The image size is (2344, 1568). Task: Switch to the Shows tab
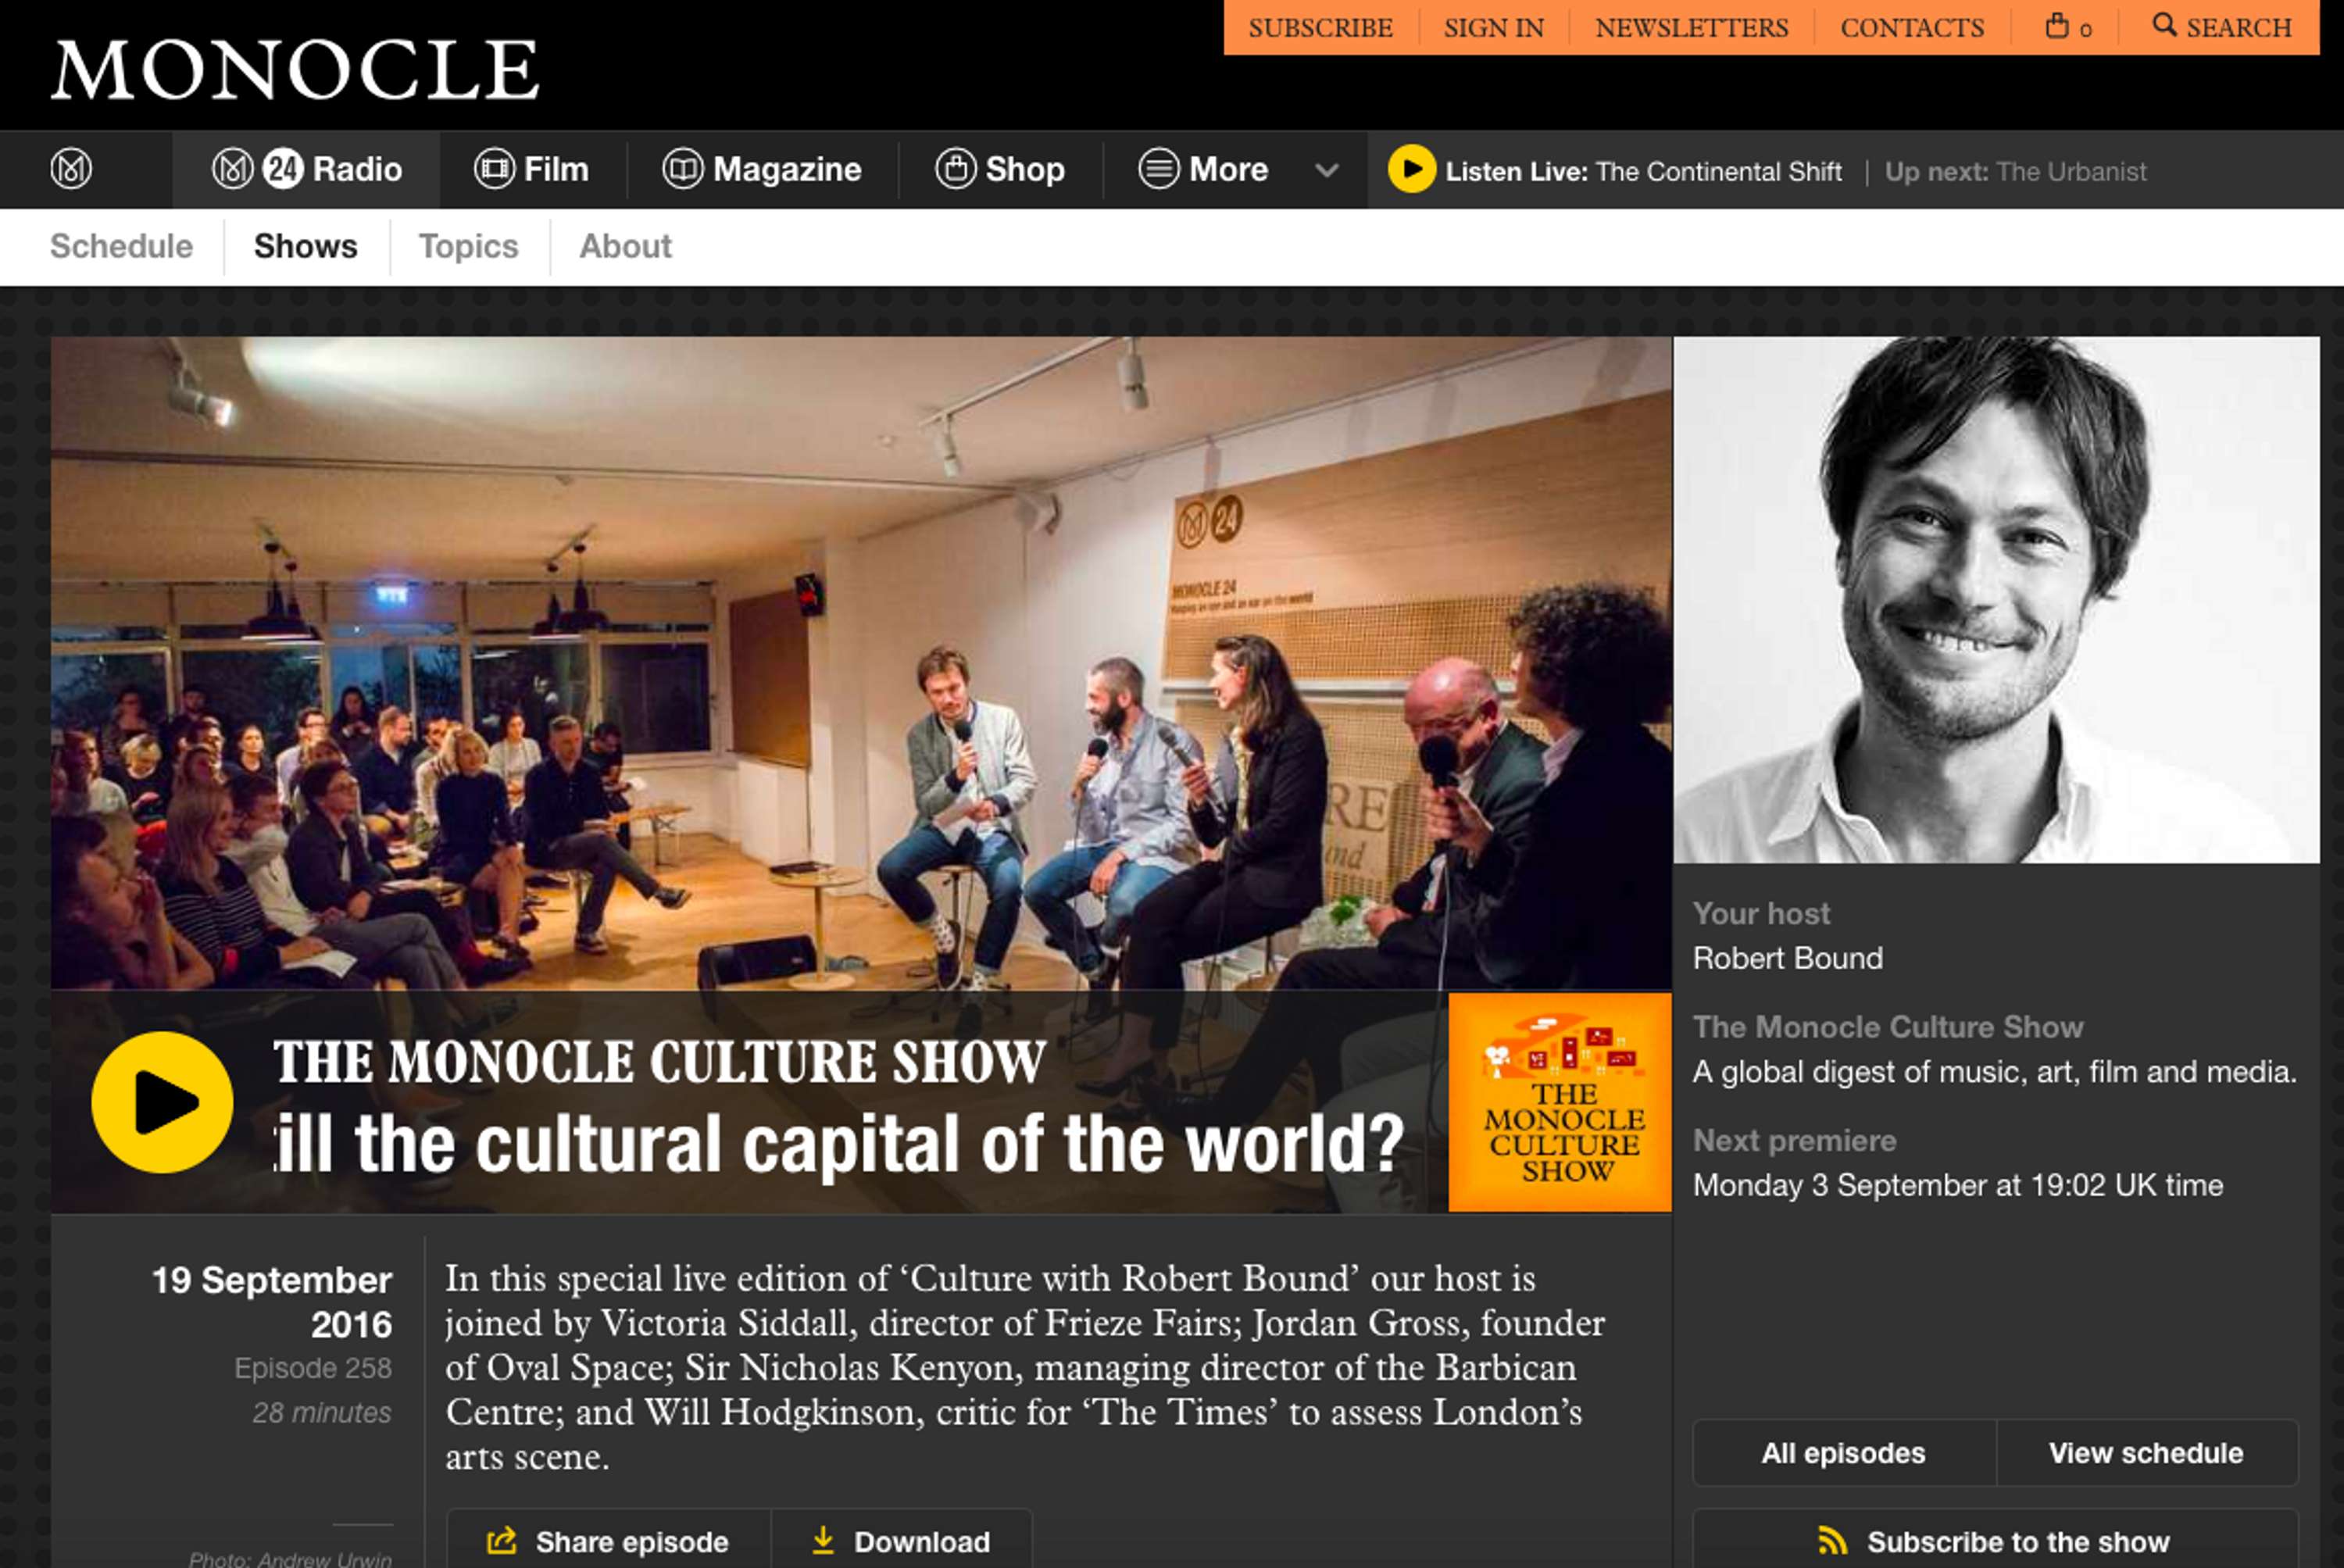(x=305, y=246)
